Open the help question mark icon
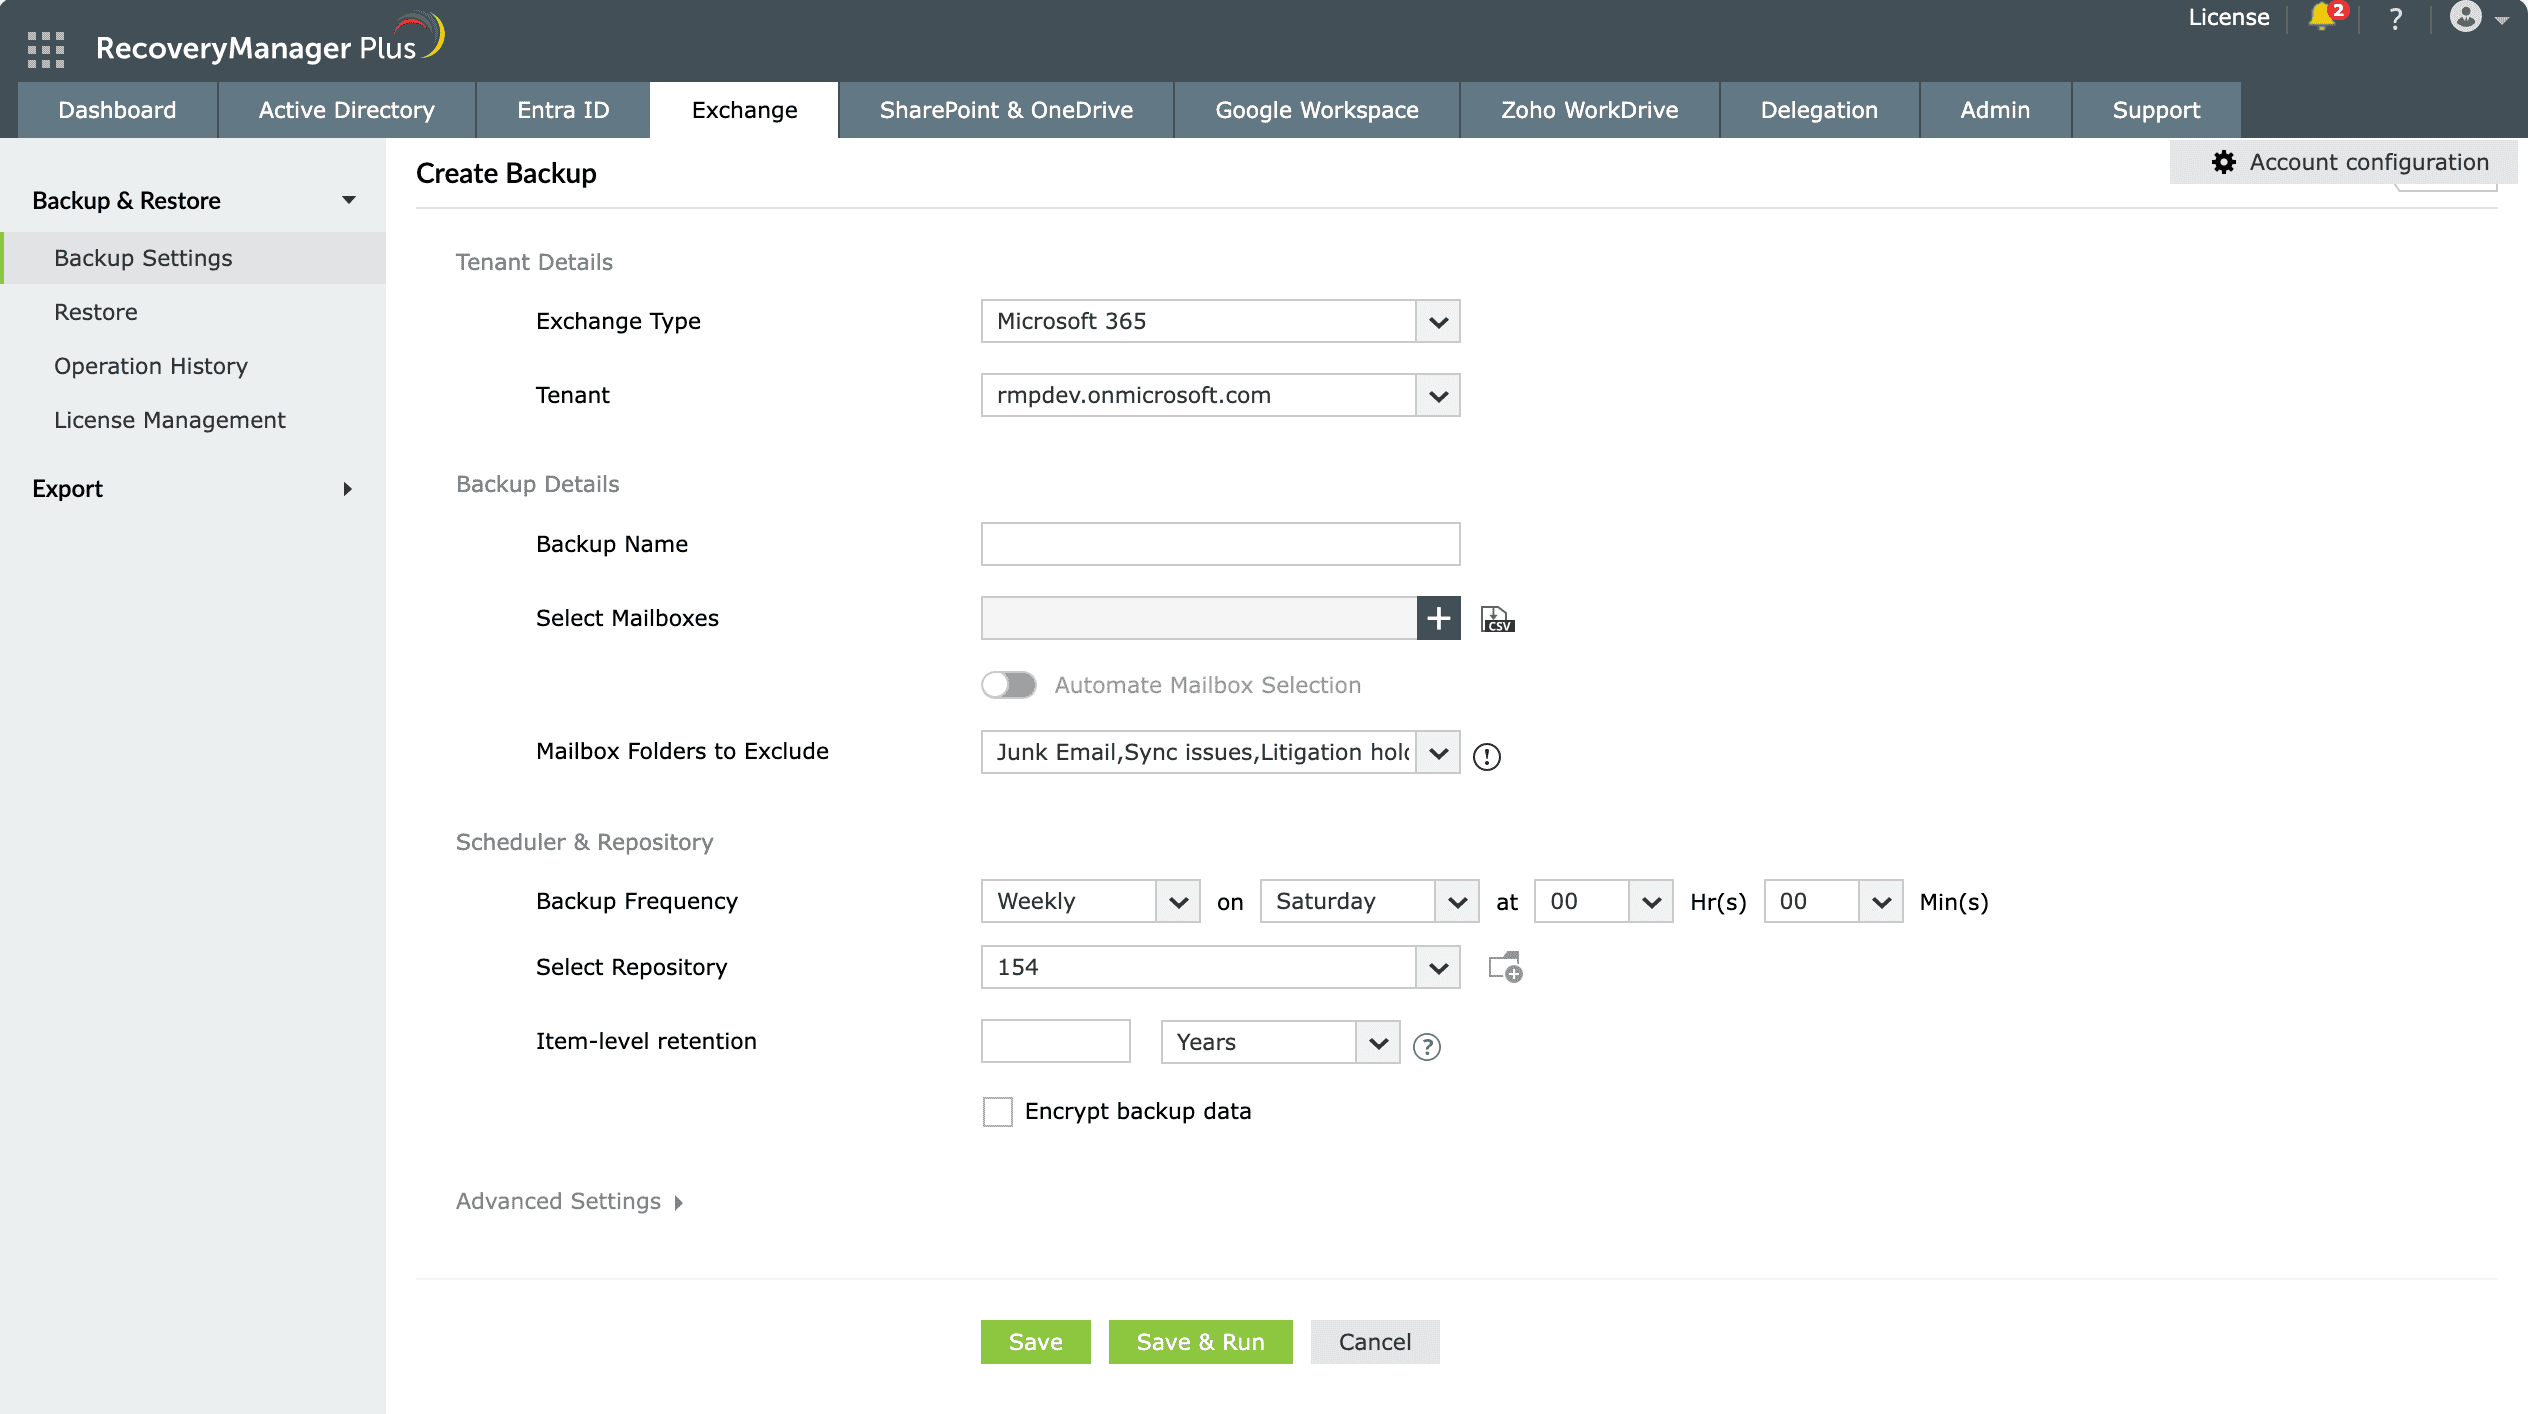The height and width of the screenshot is (1414, 2528). pos(2396,18)
